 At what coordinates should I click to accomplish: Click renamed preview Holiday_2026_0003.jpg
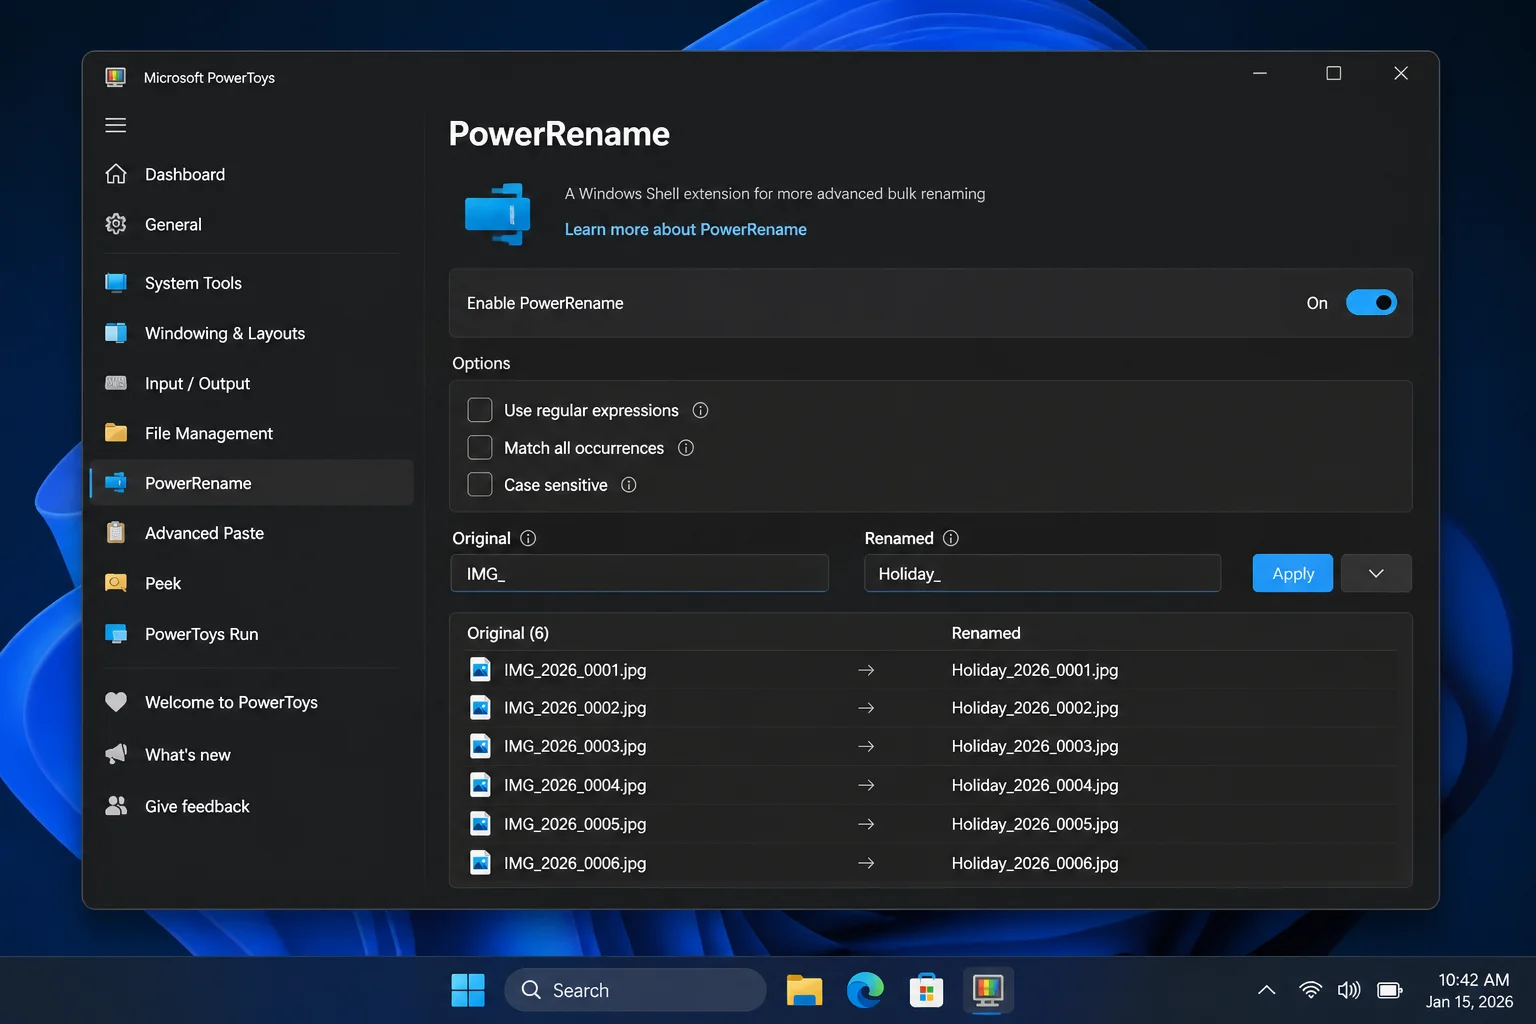1035,746
